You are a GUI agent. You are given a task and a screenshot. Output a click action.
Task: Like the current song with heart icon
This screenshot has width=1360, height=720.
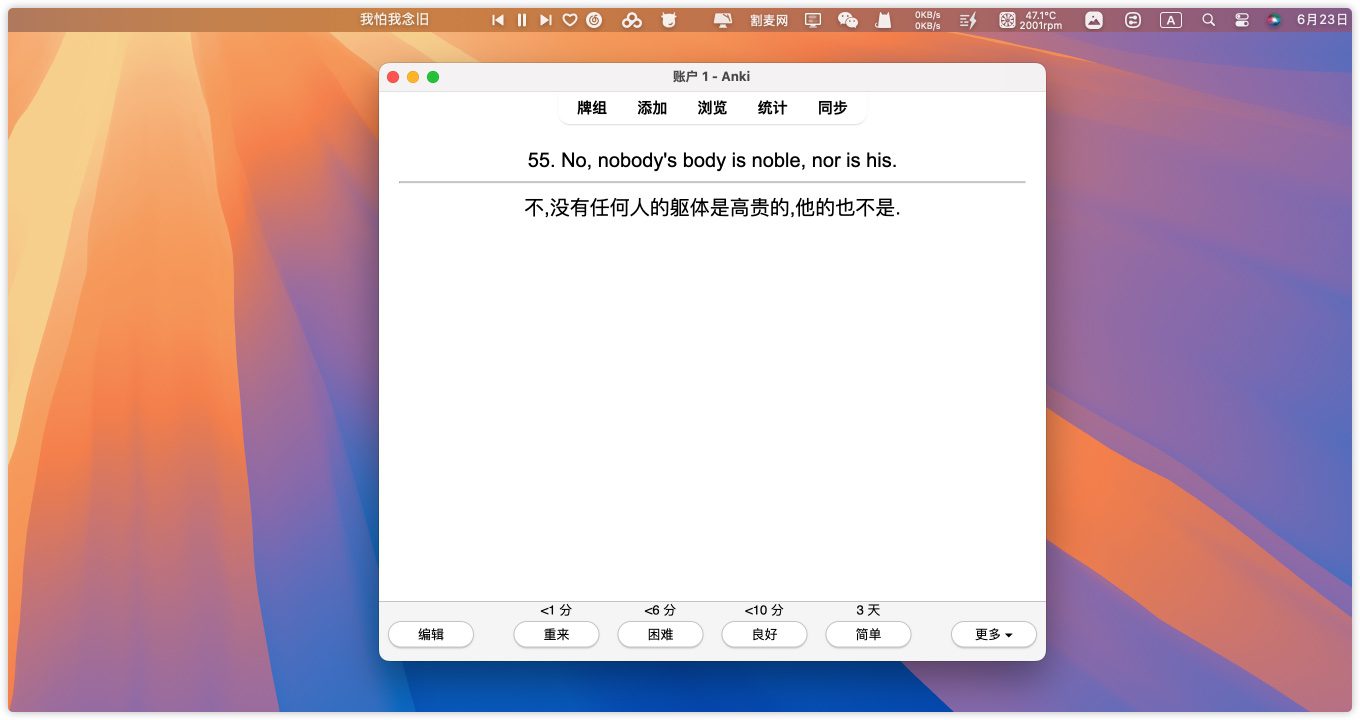point(570,20)
